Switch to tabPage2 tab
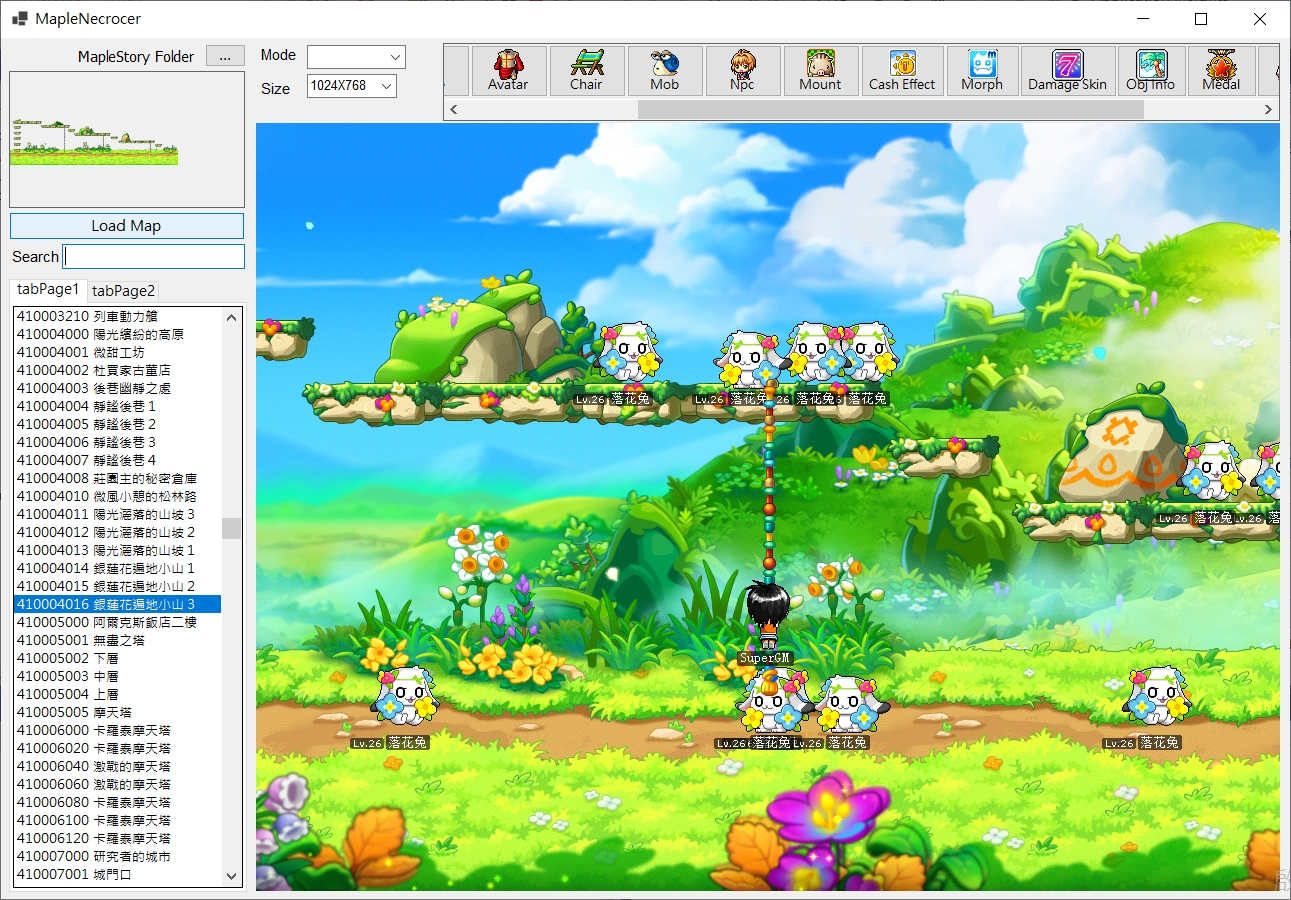 coord(124,291)
